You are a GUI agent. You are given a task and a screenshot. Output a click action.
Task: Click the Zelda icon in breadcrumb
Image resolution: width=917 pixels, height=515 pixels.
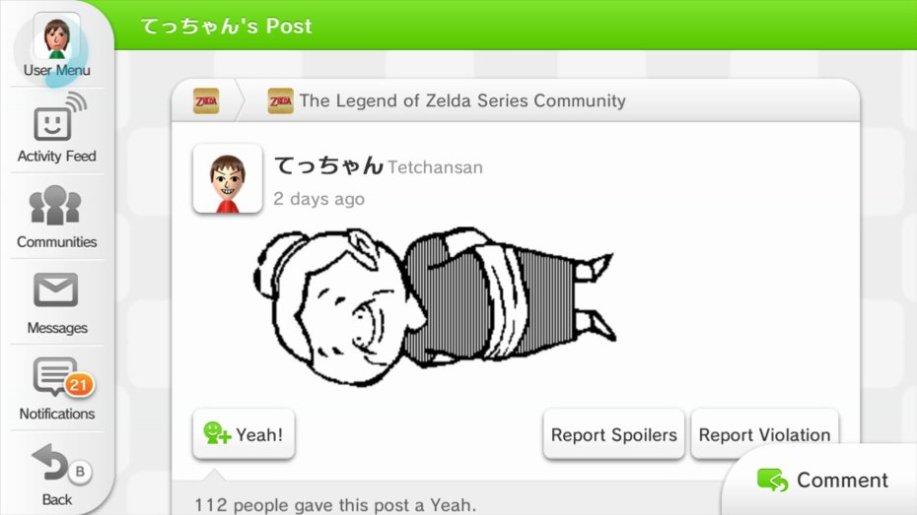206,101
